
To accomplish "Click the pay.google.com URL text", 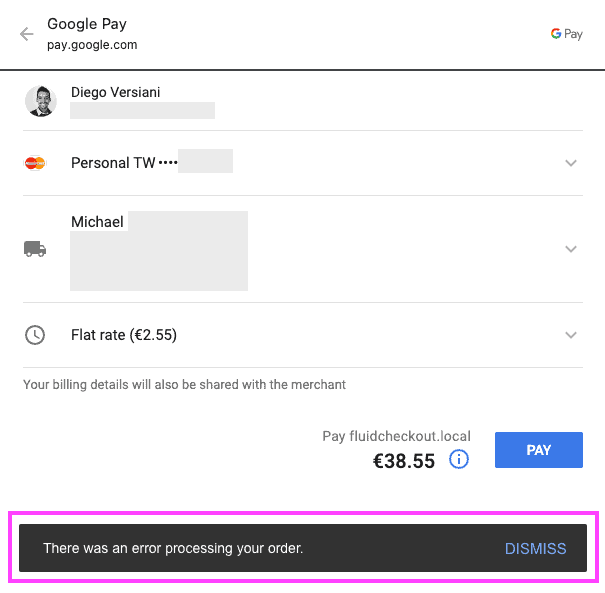I will [x=92, y=45].
